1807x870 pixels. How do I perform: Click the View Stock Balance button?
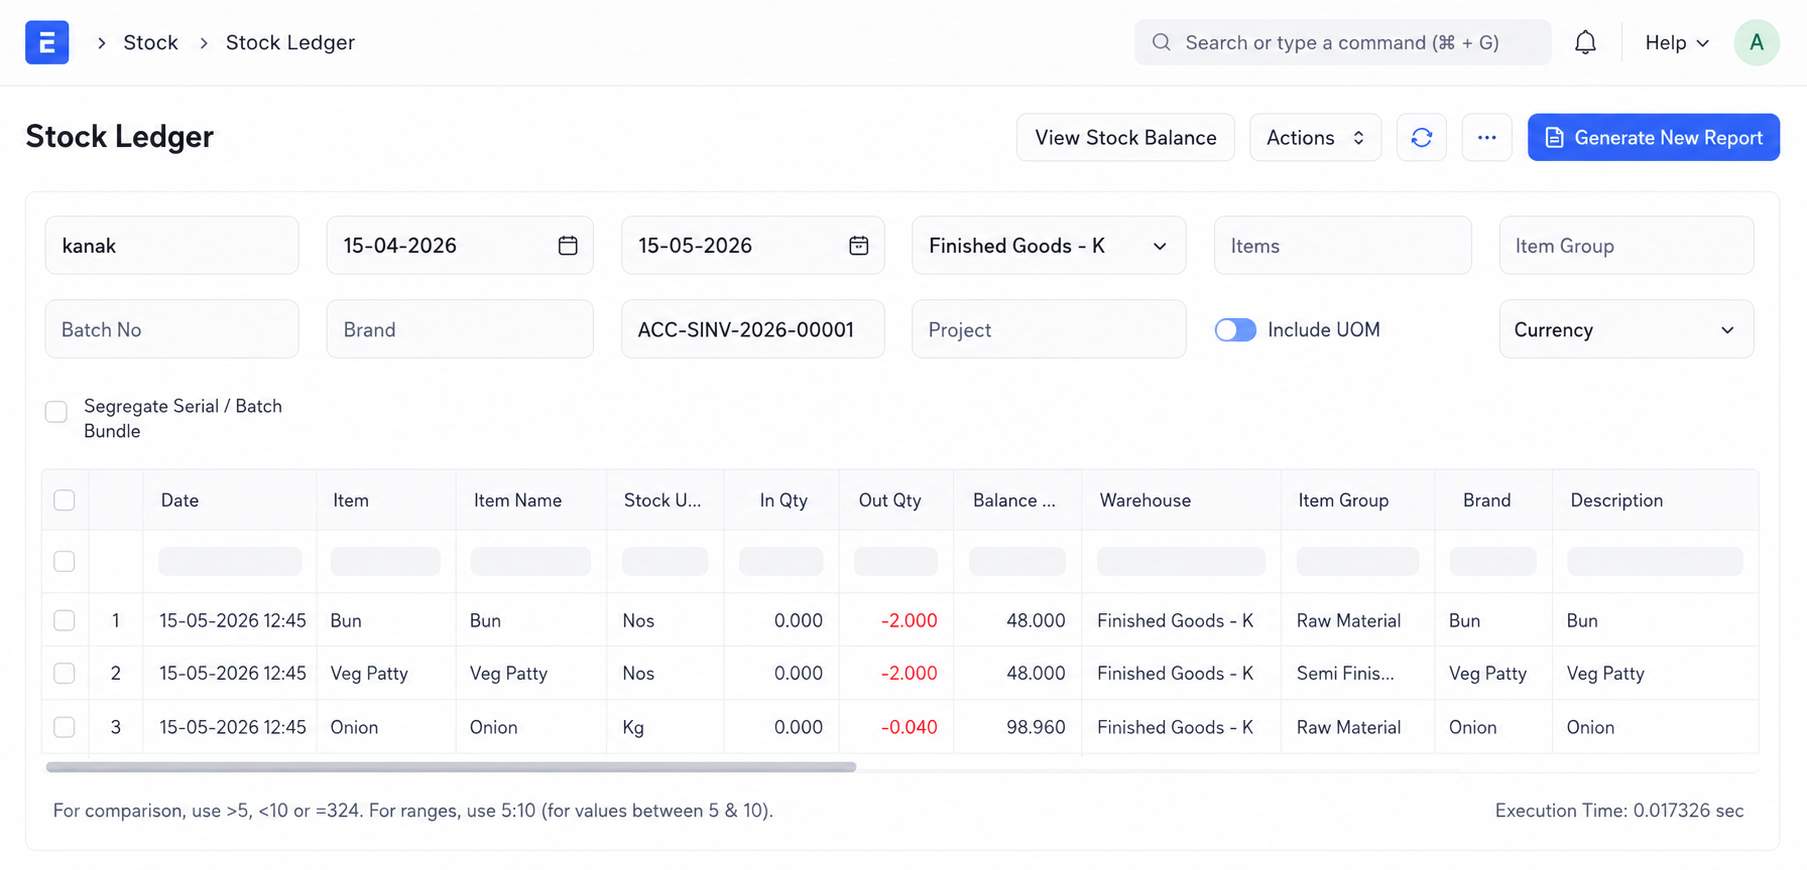coord(1125,137)
